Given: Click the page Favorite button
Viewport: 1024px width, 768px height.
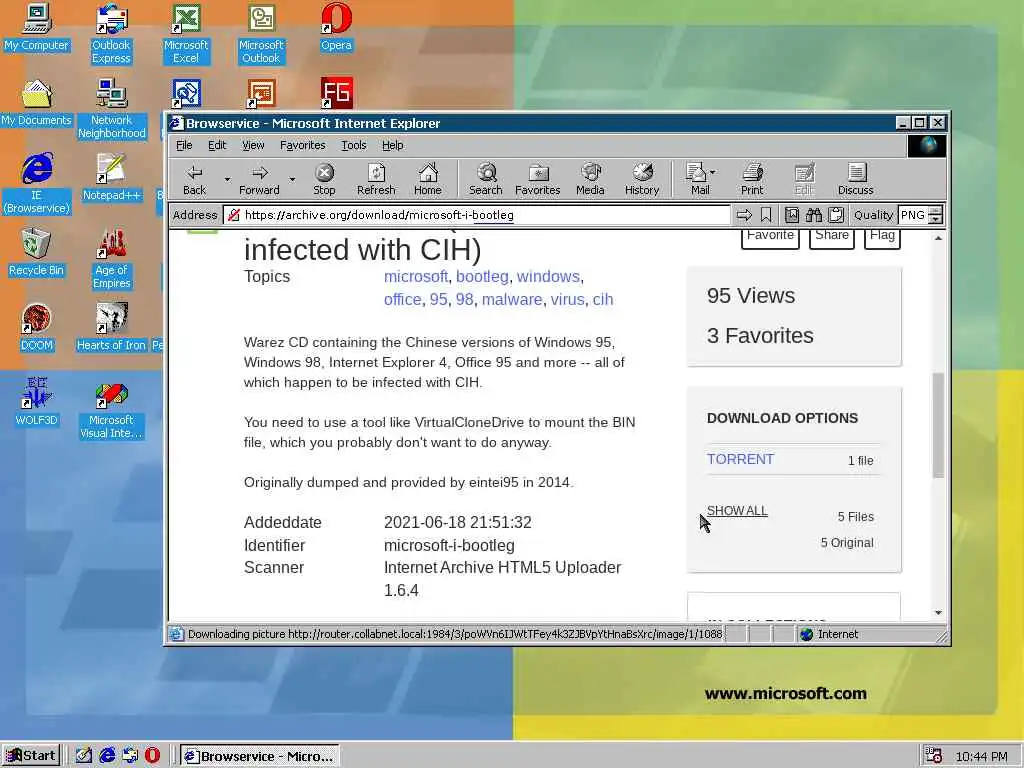Looking at the screenshot, I should pyautogui.click(x=770, y=238).
